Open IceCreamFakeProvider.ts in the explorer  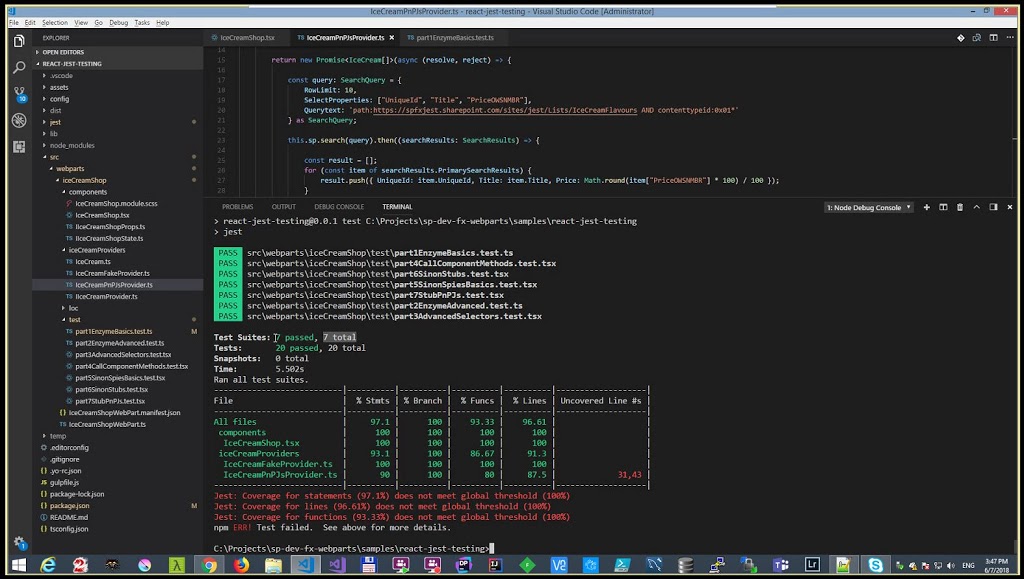[112, 274]
